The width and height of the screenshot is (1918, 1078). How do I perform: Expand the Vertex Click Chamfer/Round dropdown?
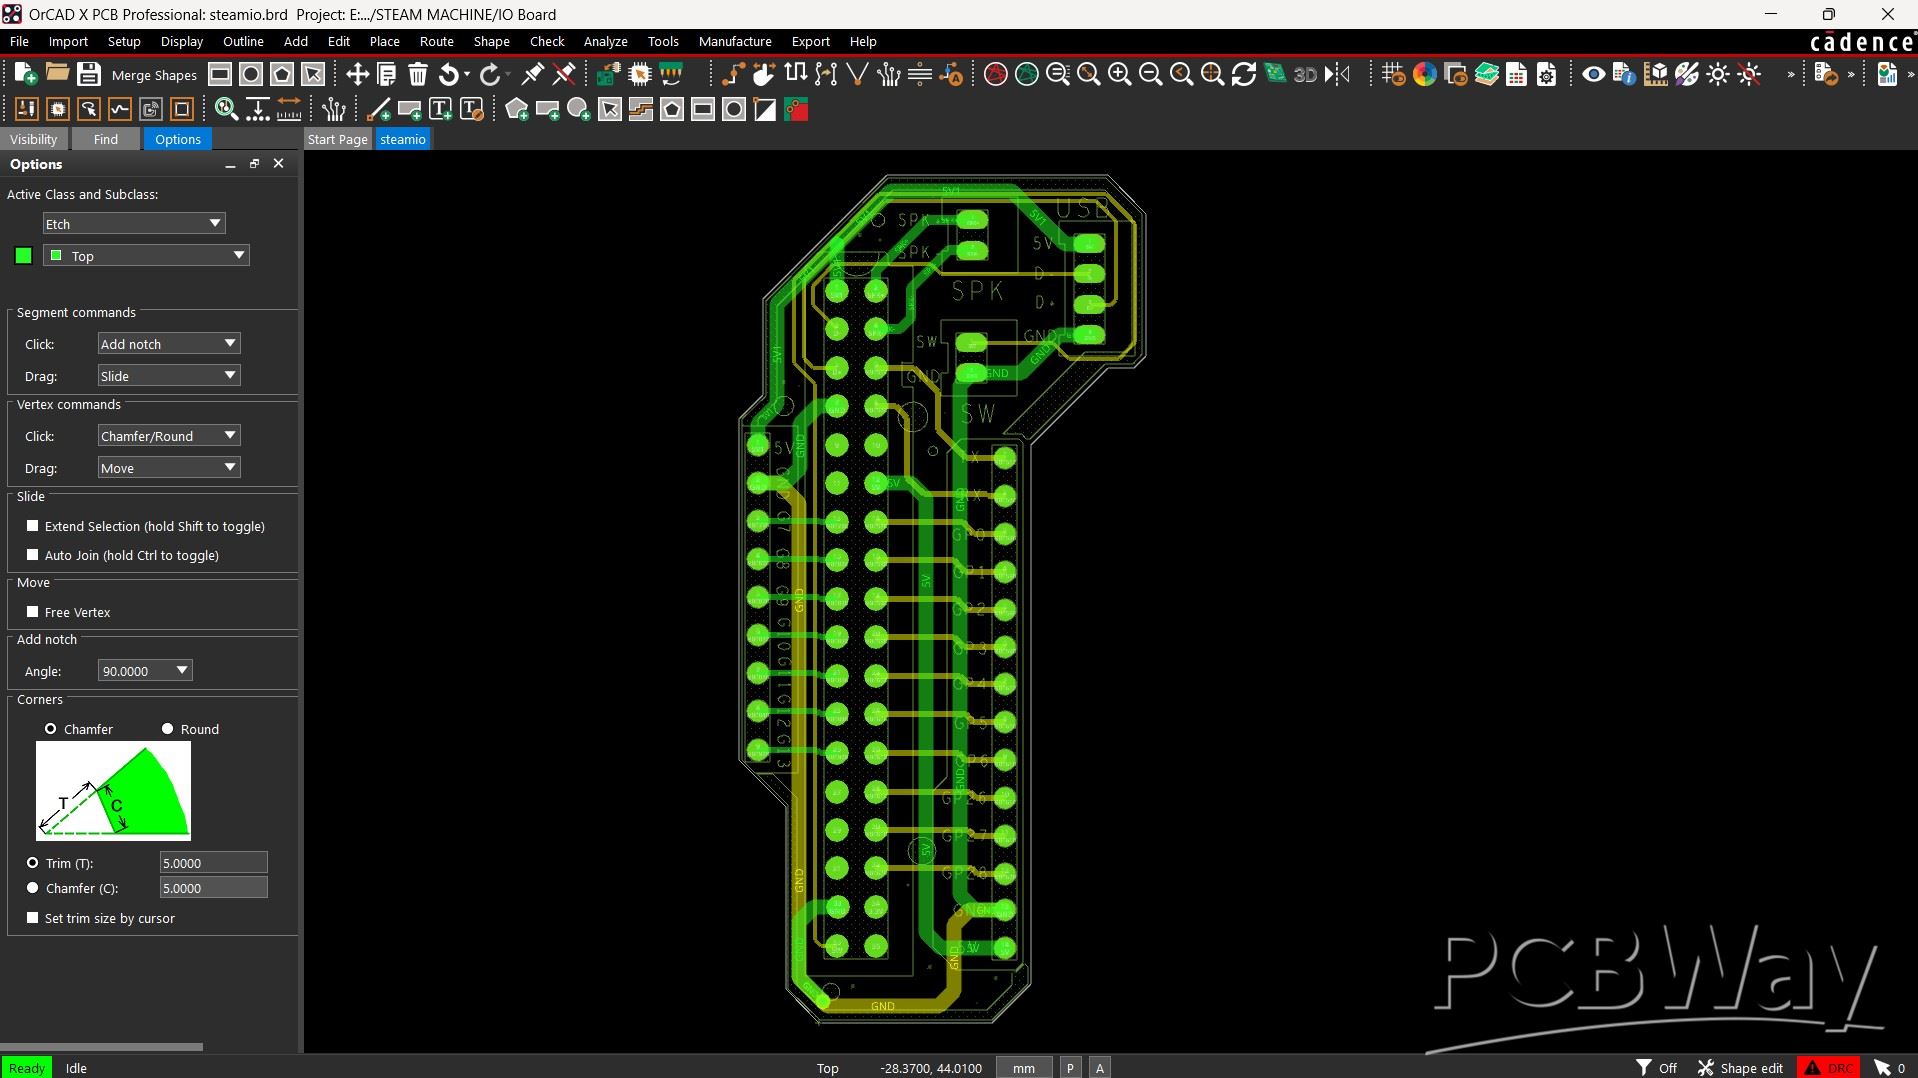pyautogui.click(x=168, y=436)
